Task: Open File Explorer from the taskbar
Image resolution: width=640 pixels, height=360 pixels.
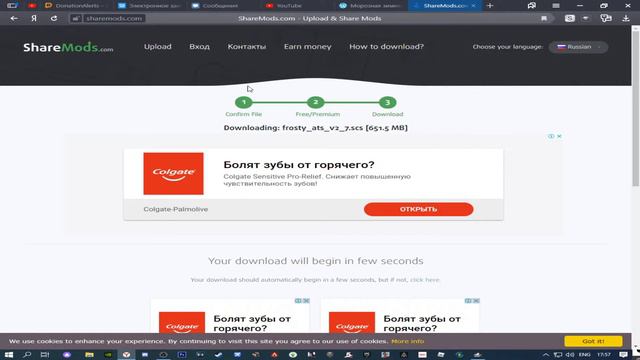Action: (89, 355)
